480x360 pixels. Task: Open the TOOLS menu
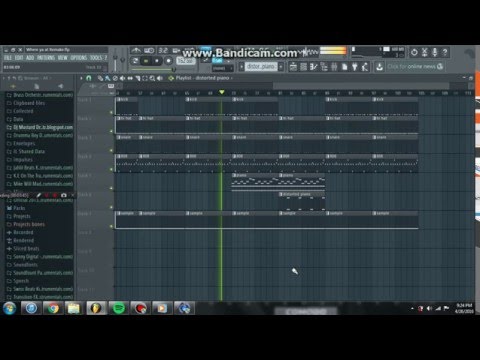(96, 58)
